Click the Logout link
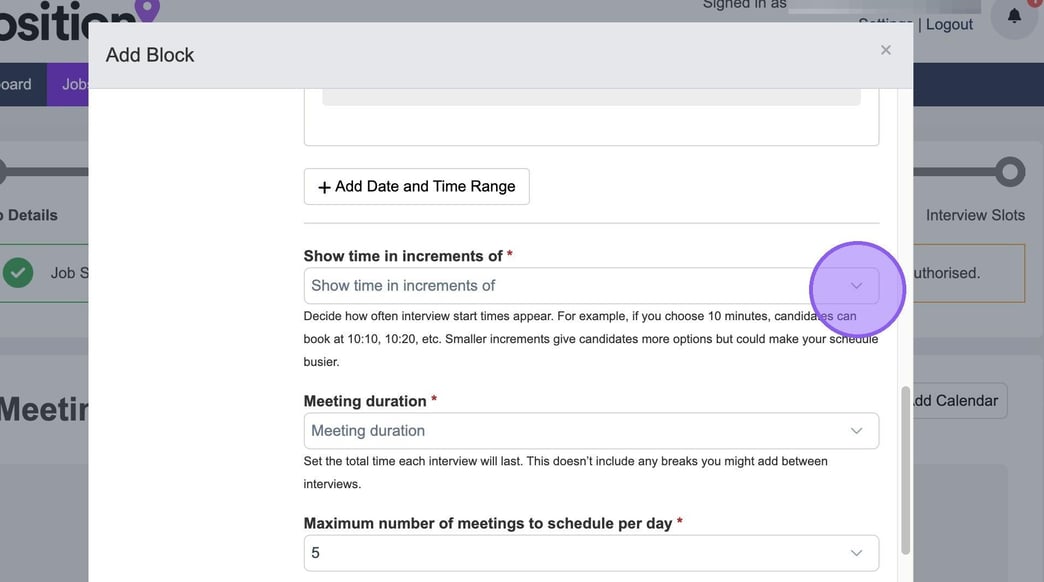 pos(949,25)
